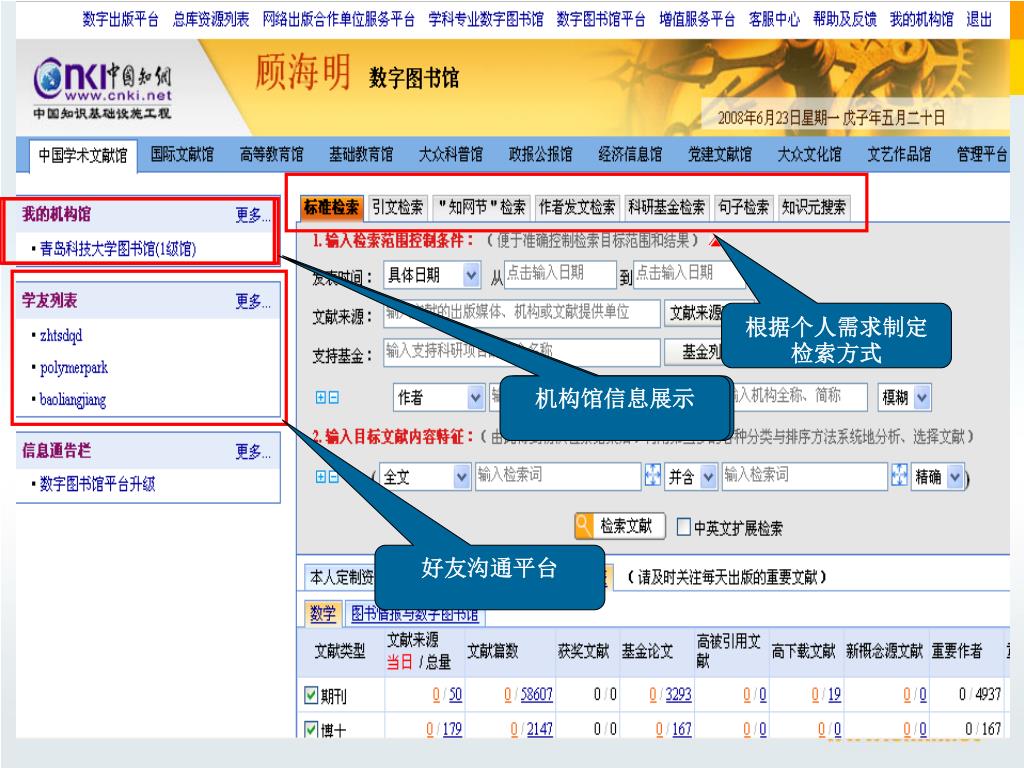This screenshot has width=1024, height=768.
Task: Open the 文艺作品馆 nav tab
Action: coord(899,154)
